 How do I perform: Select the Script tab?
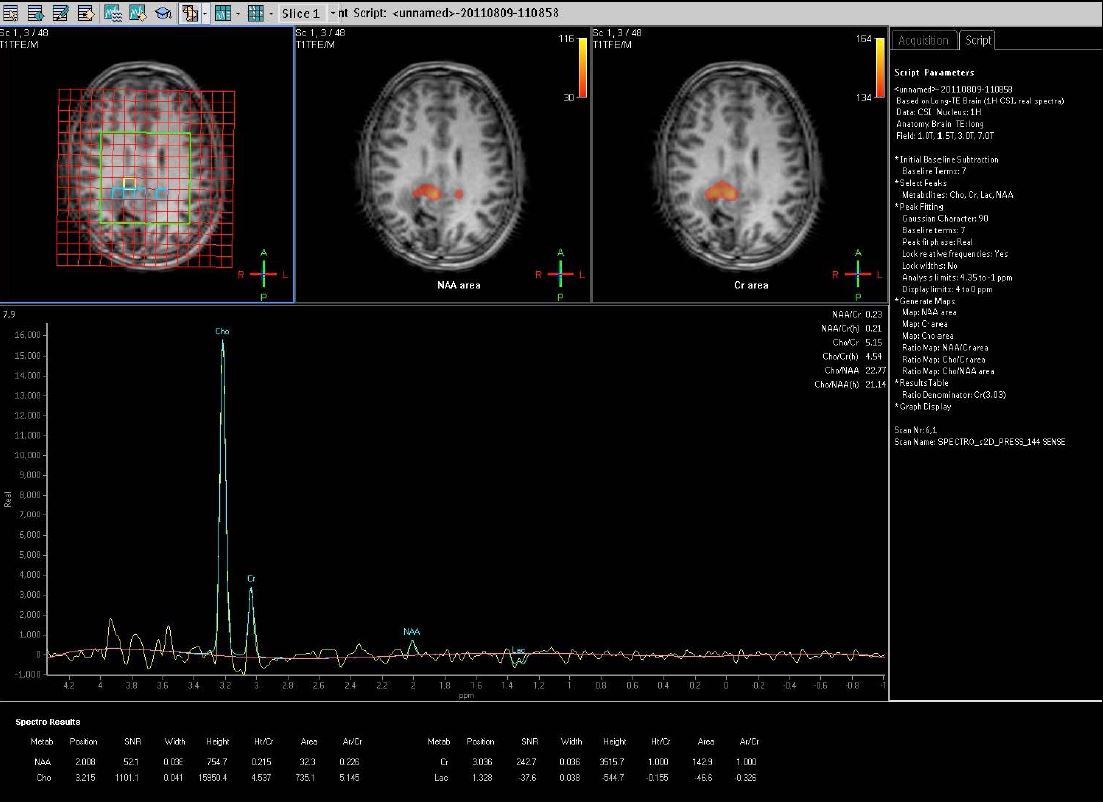(x=978, y=40)
